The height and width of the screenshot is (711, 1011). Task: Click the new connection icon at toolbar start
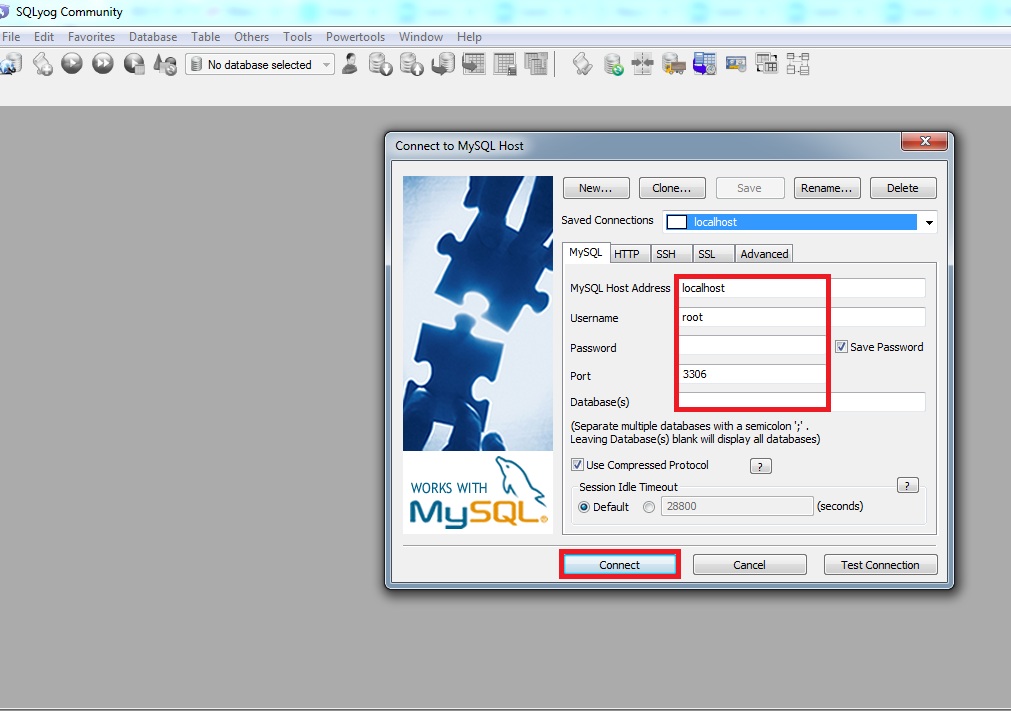coord(9,64)
